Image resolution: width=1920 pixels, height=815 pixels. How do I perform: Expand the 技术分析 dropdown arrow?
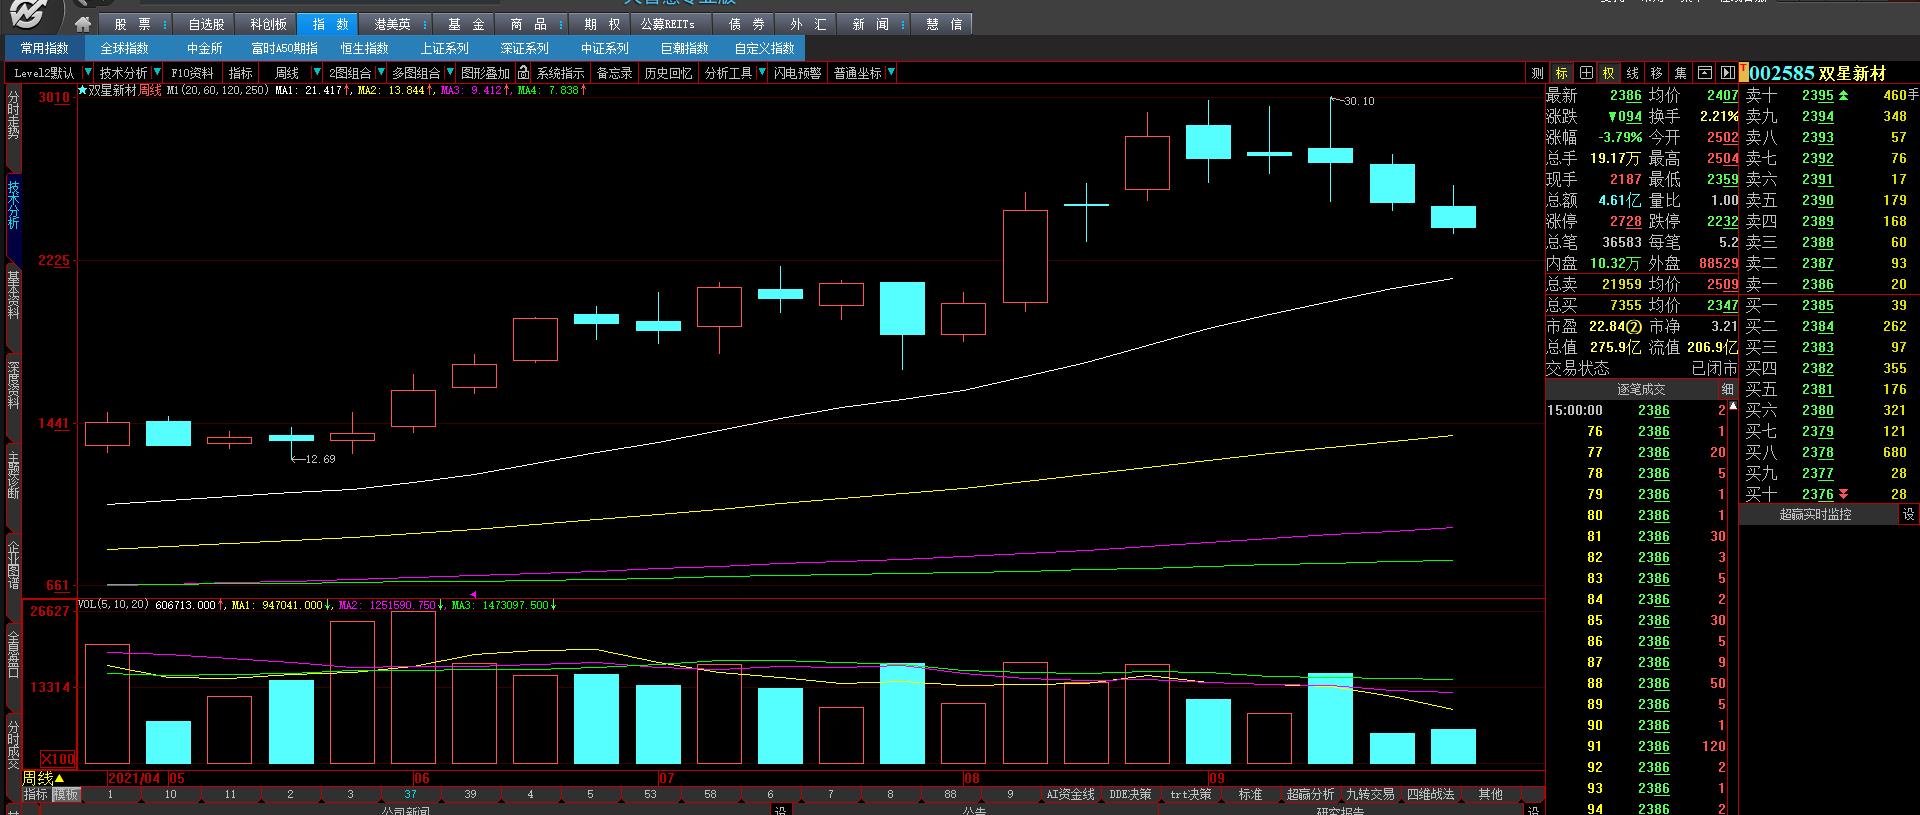(157, 73)
